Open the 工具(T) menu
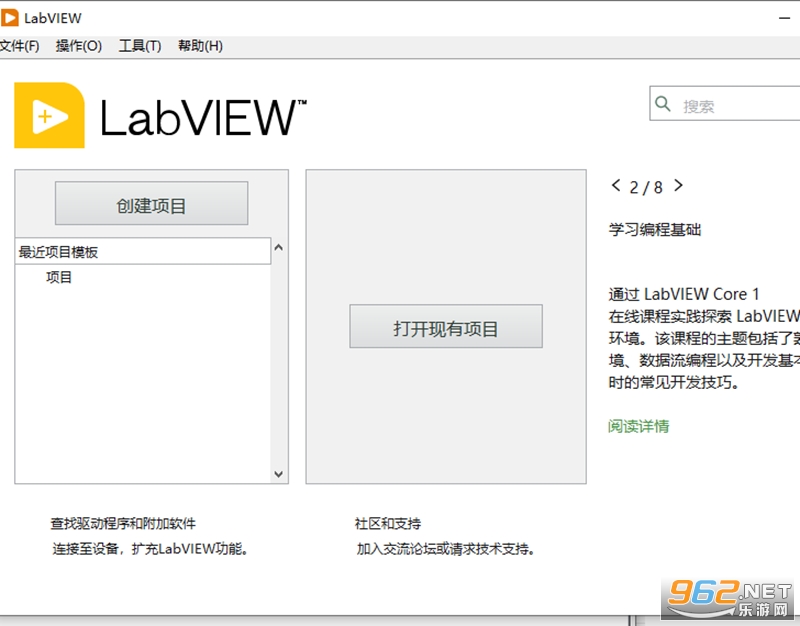 (x=140, y=46)
